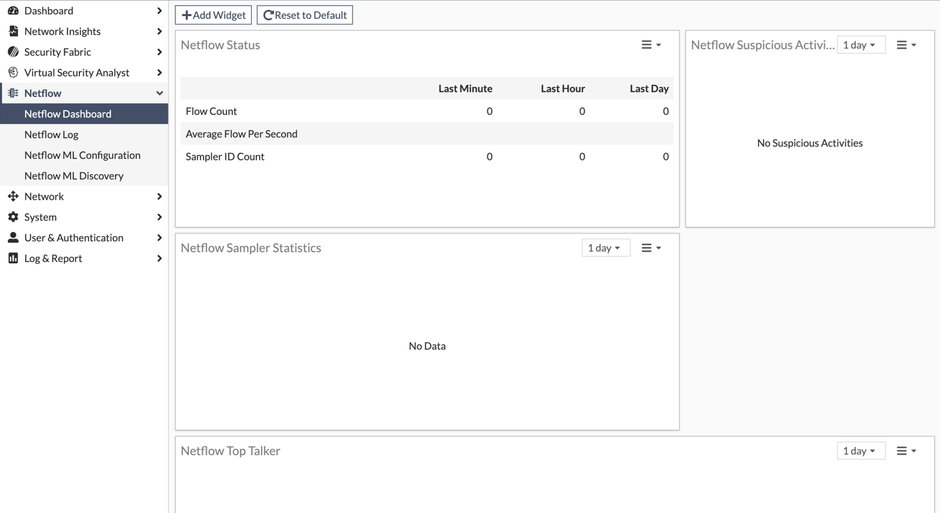Viewport: 940px width, 513px height.
Task: Change Netflow Suspicious Activities time range dropdown
Action: 860,45
